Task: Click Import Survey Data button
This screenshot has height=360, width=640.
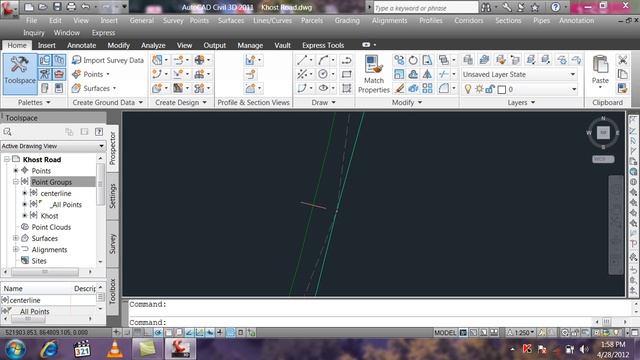Action: (108, 60)
